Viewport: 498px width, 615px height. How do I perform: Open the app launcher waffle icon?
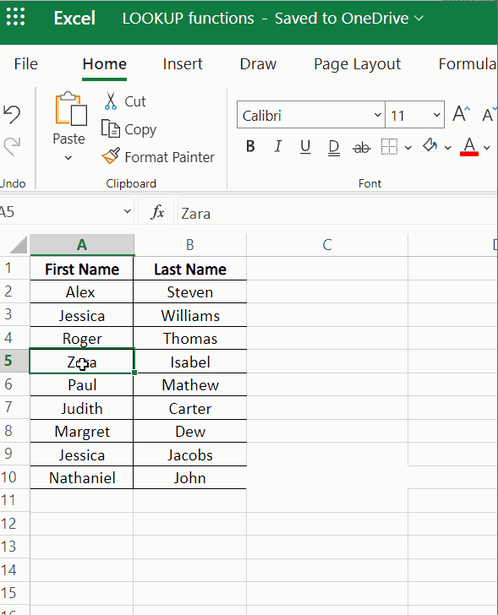pos(16,17)
